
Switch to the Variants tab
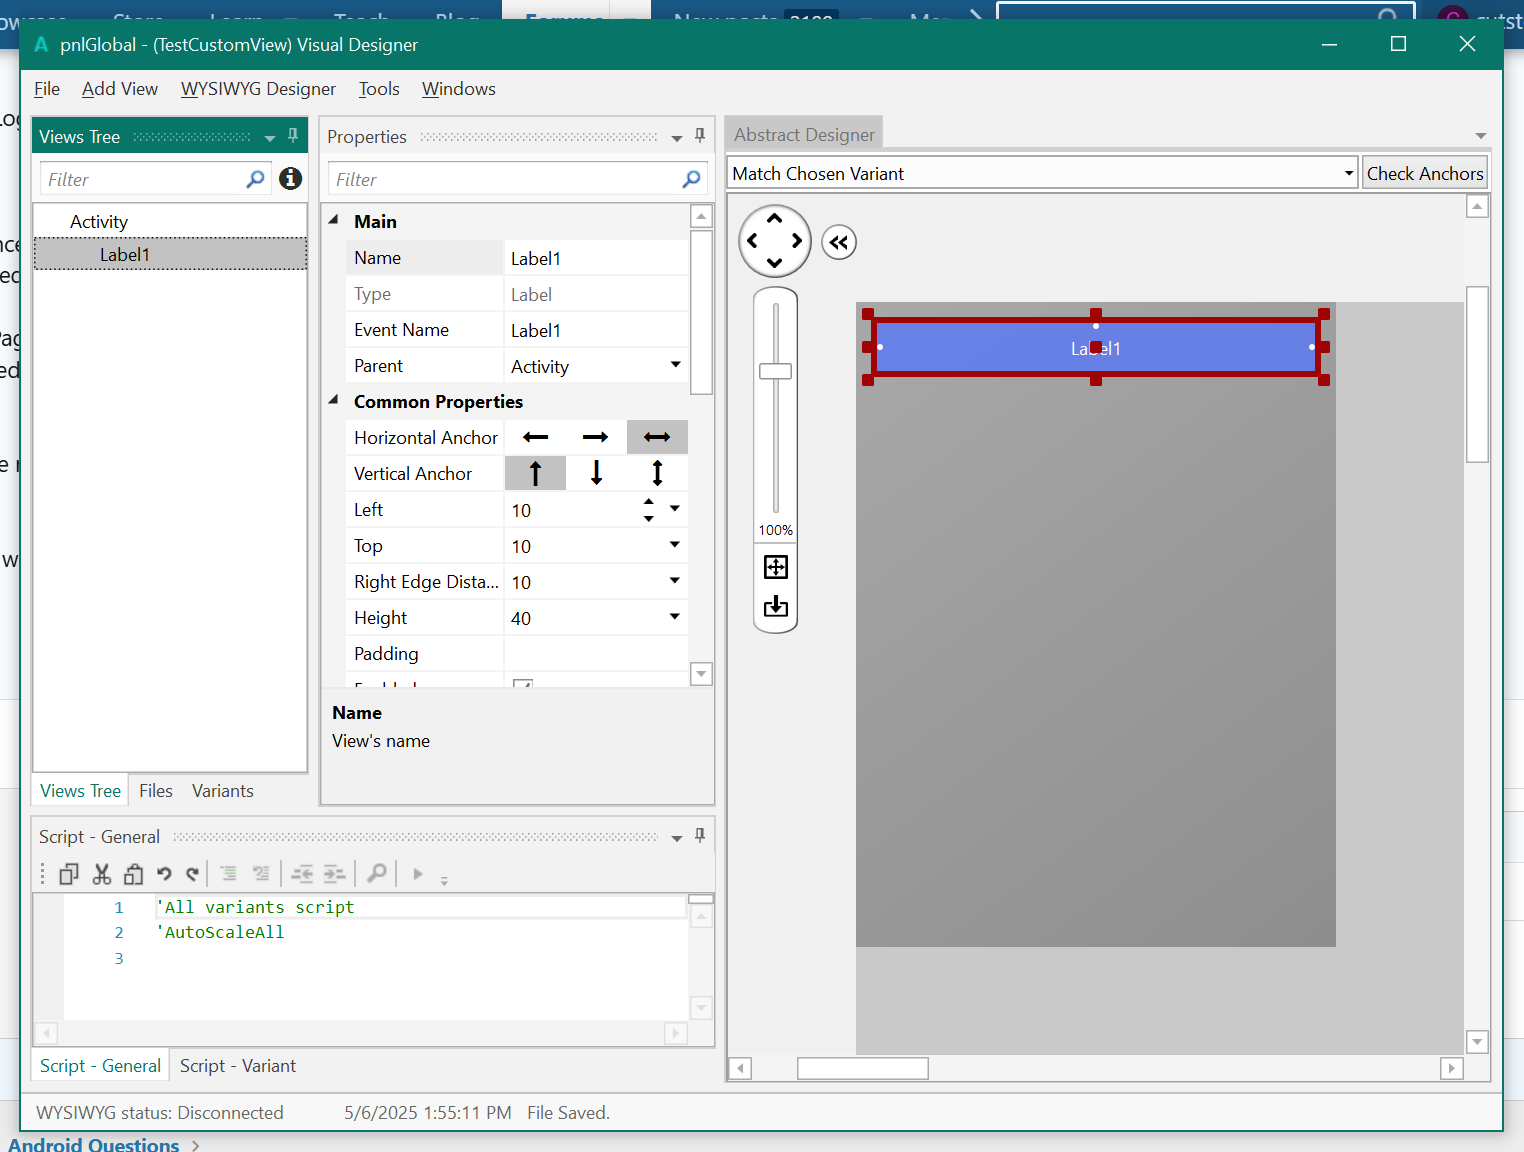(222, 791)
